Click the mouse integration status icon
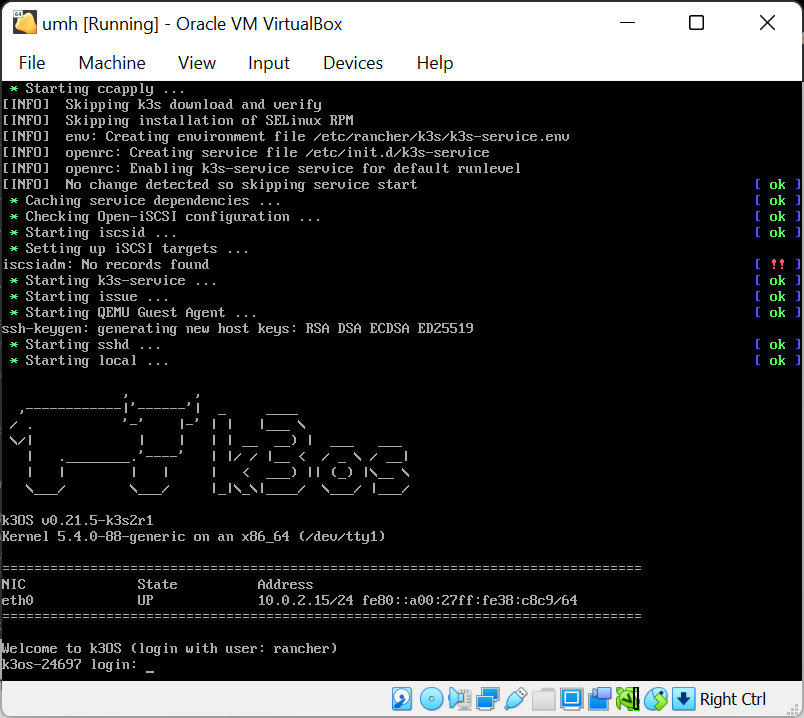This screenshot has height=718, width=804. tap(656, 698)
